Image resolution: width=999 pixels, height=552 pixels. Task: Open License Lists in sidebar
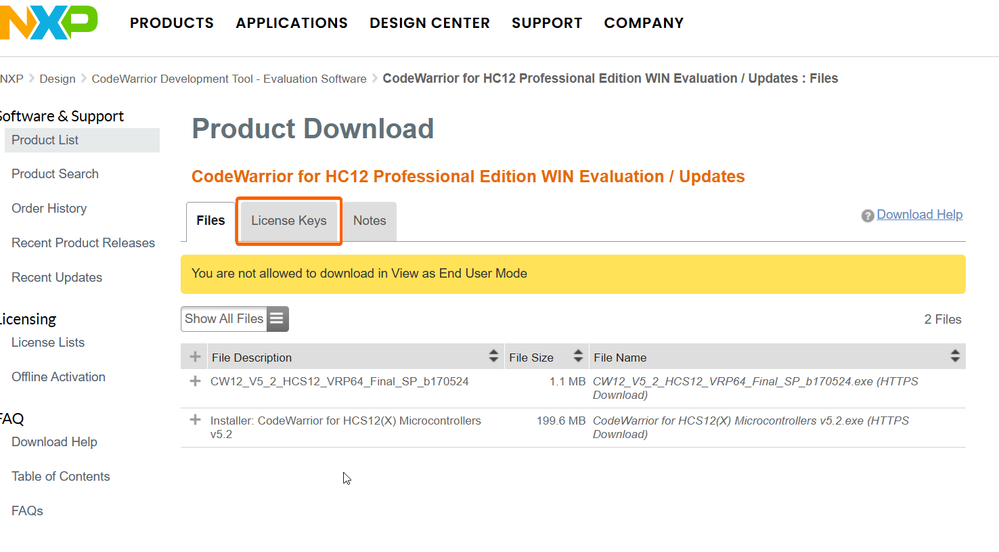(x=48, y=342)
